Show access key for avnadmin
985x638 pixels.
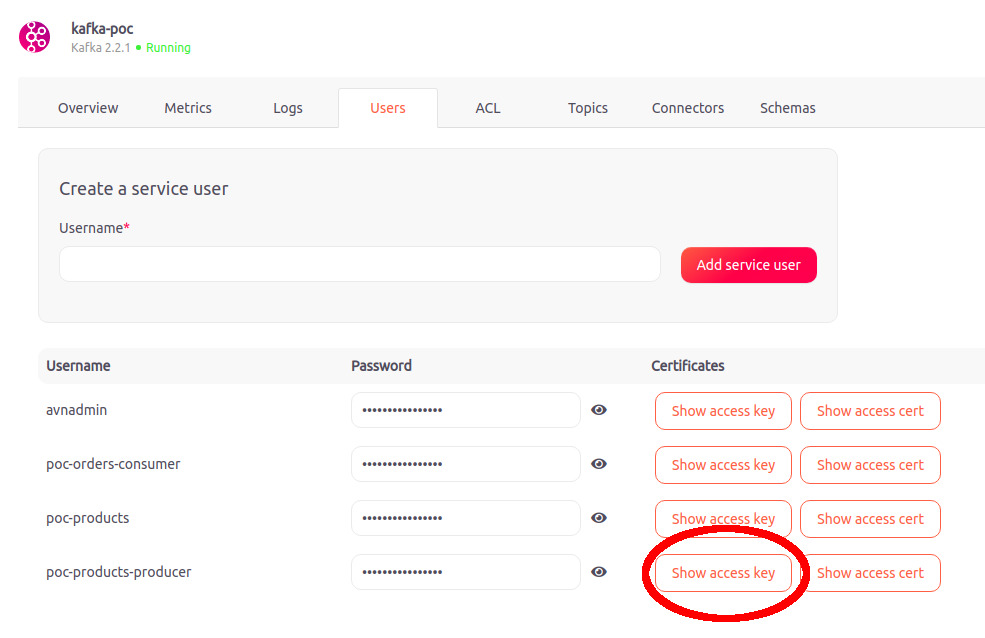pos(723,411)
